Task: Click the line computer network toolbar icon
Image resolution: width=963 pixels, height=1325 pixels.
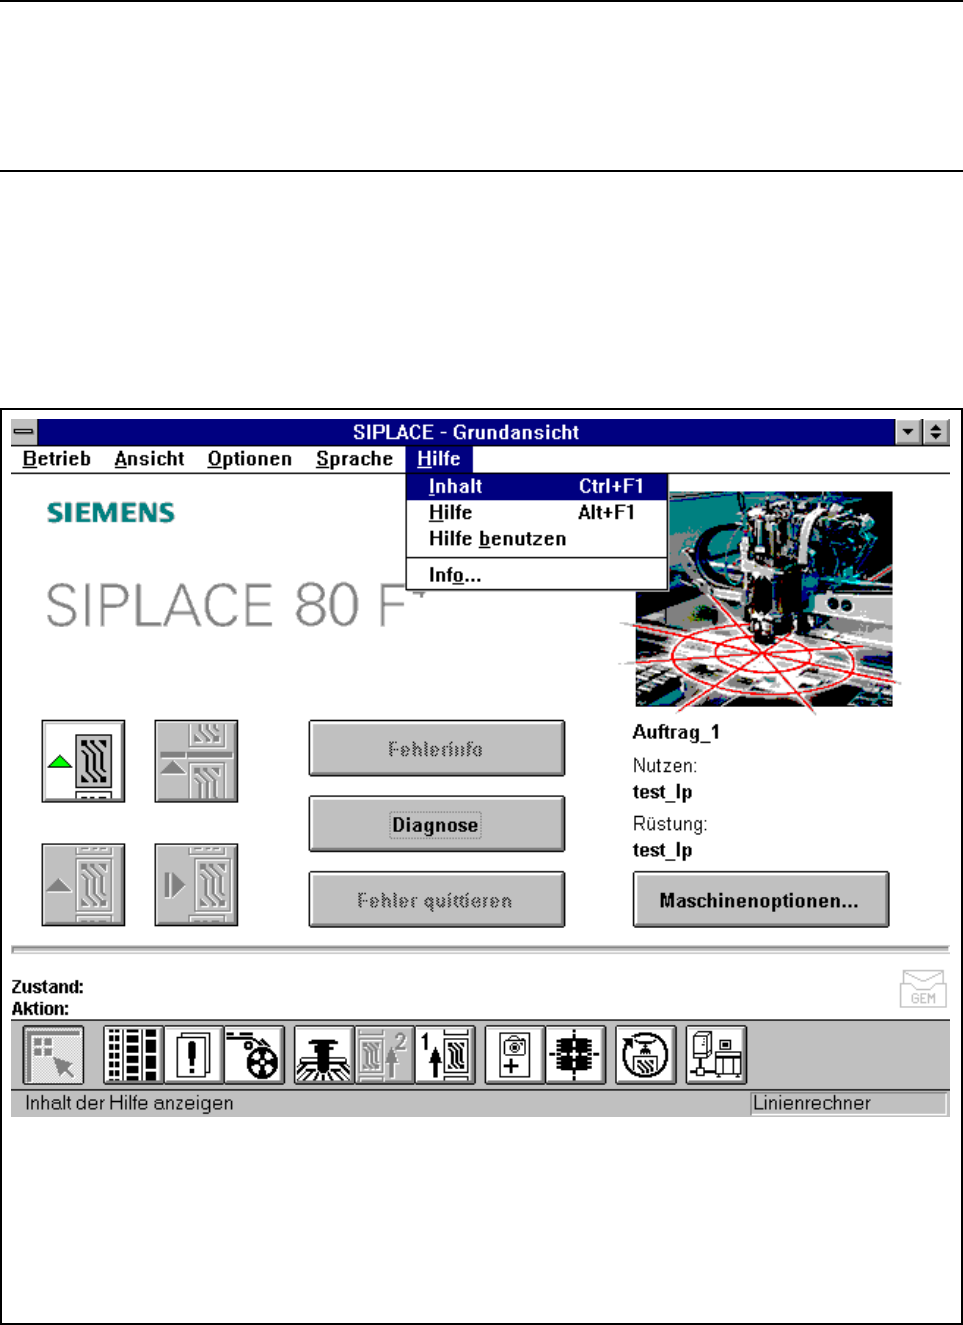Action: coord(716,1055)
